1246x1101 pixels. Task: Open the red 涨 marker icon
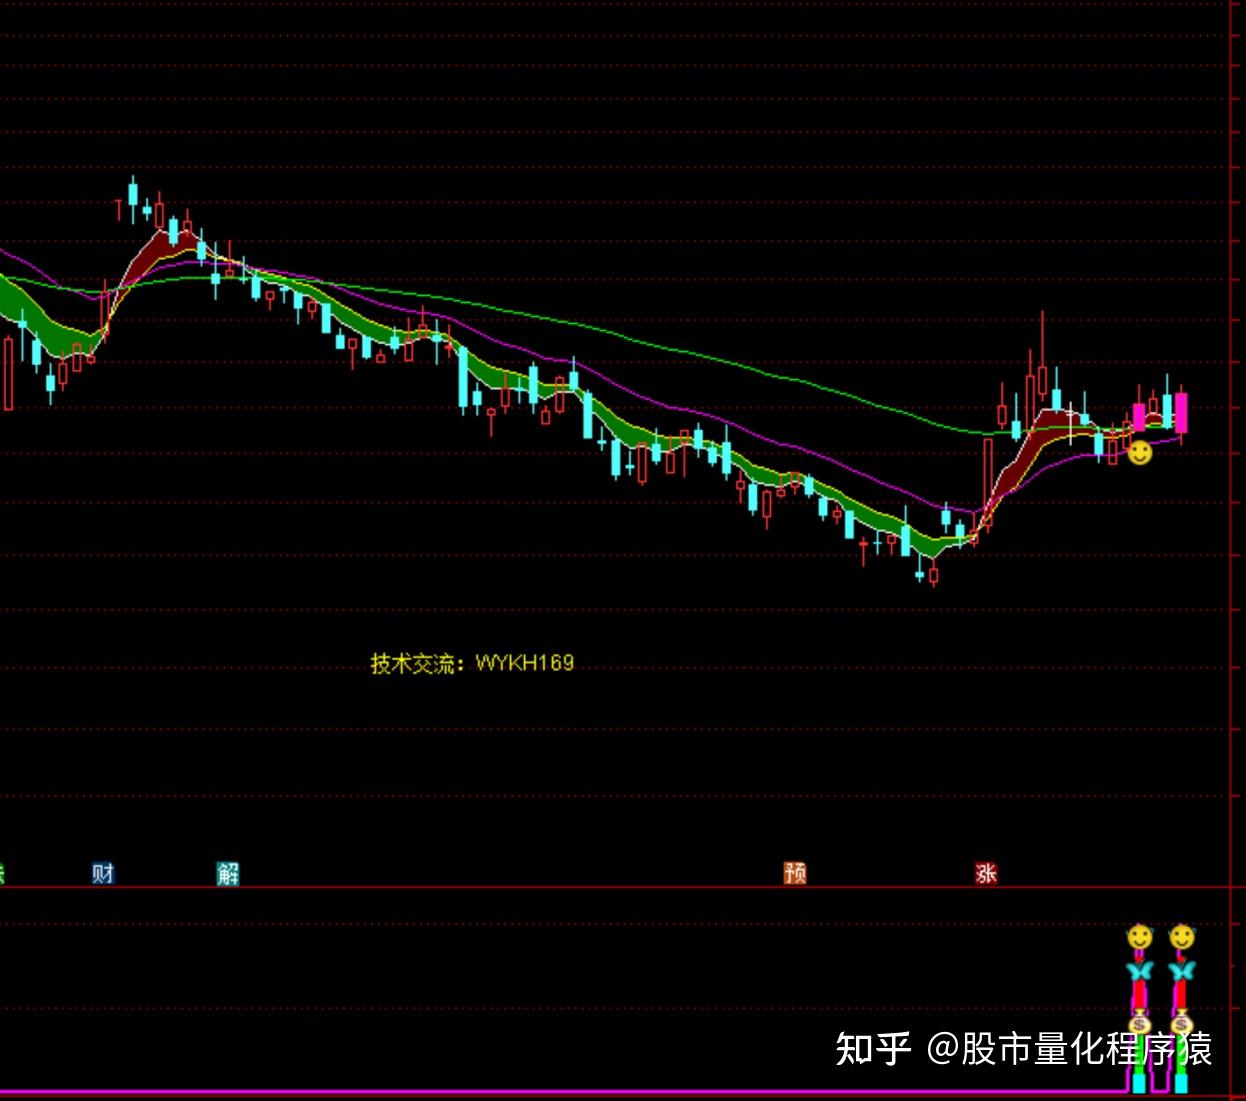[986, 873]
